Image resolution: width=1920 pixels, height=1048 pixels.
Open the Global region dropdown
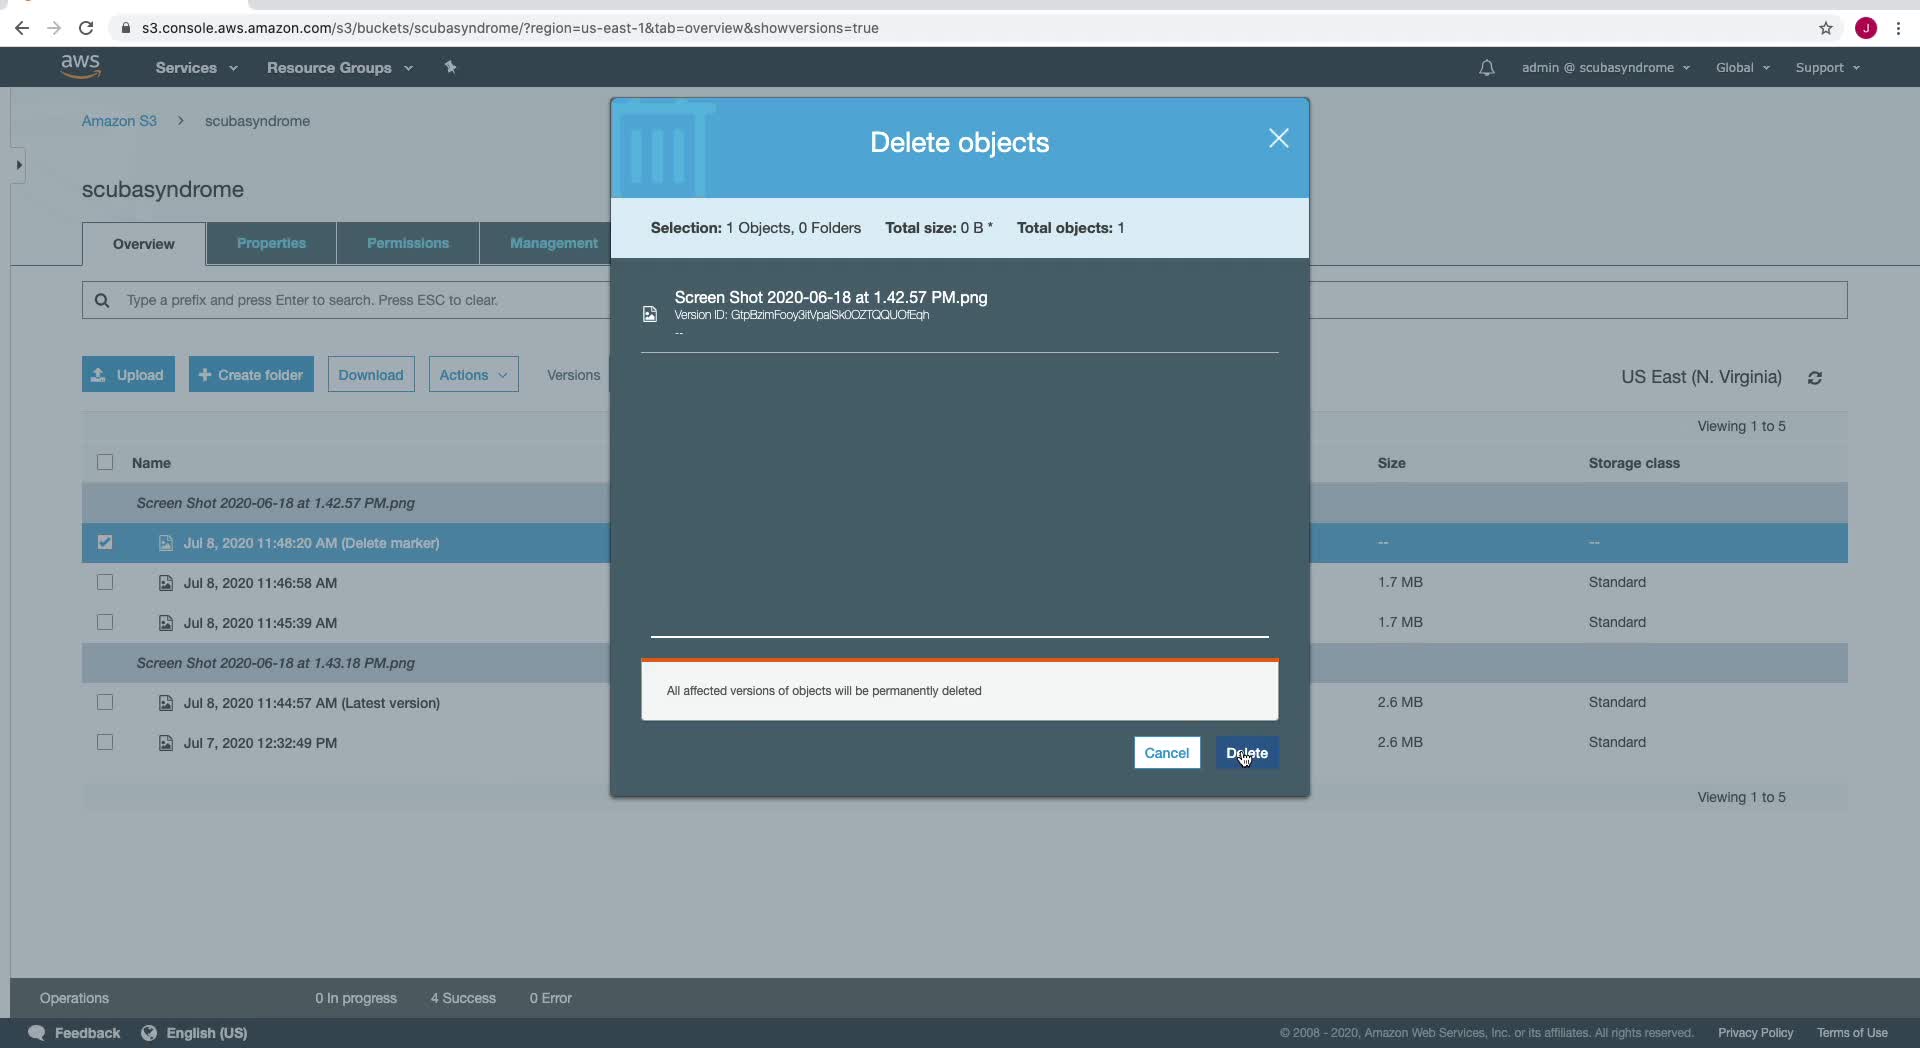1743,68
